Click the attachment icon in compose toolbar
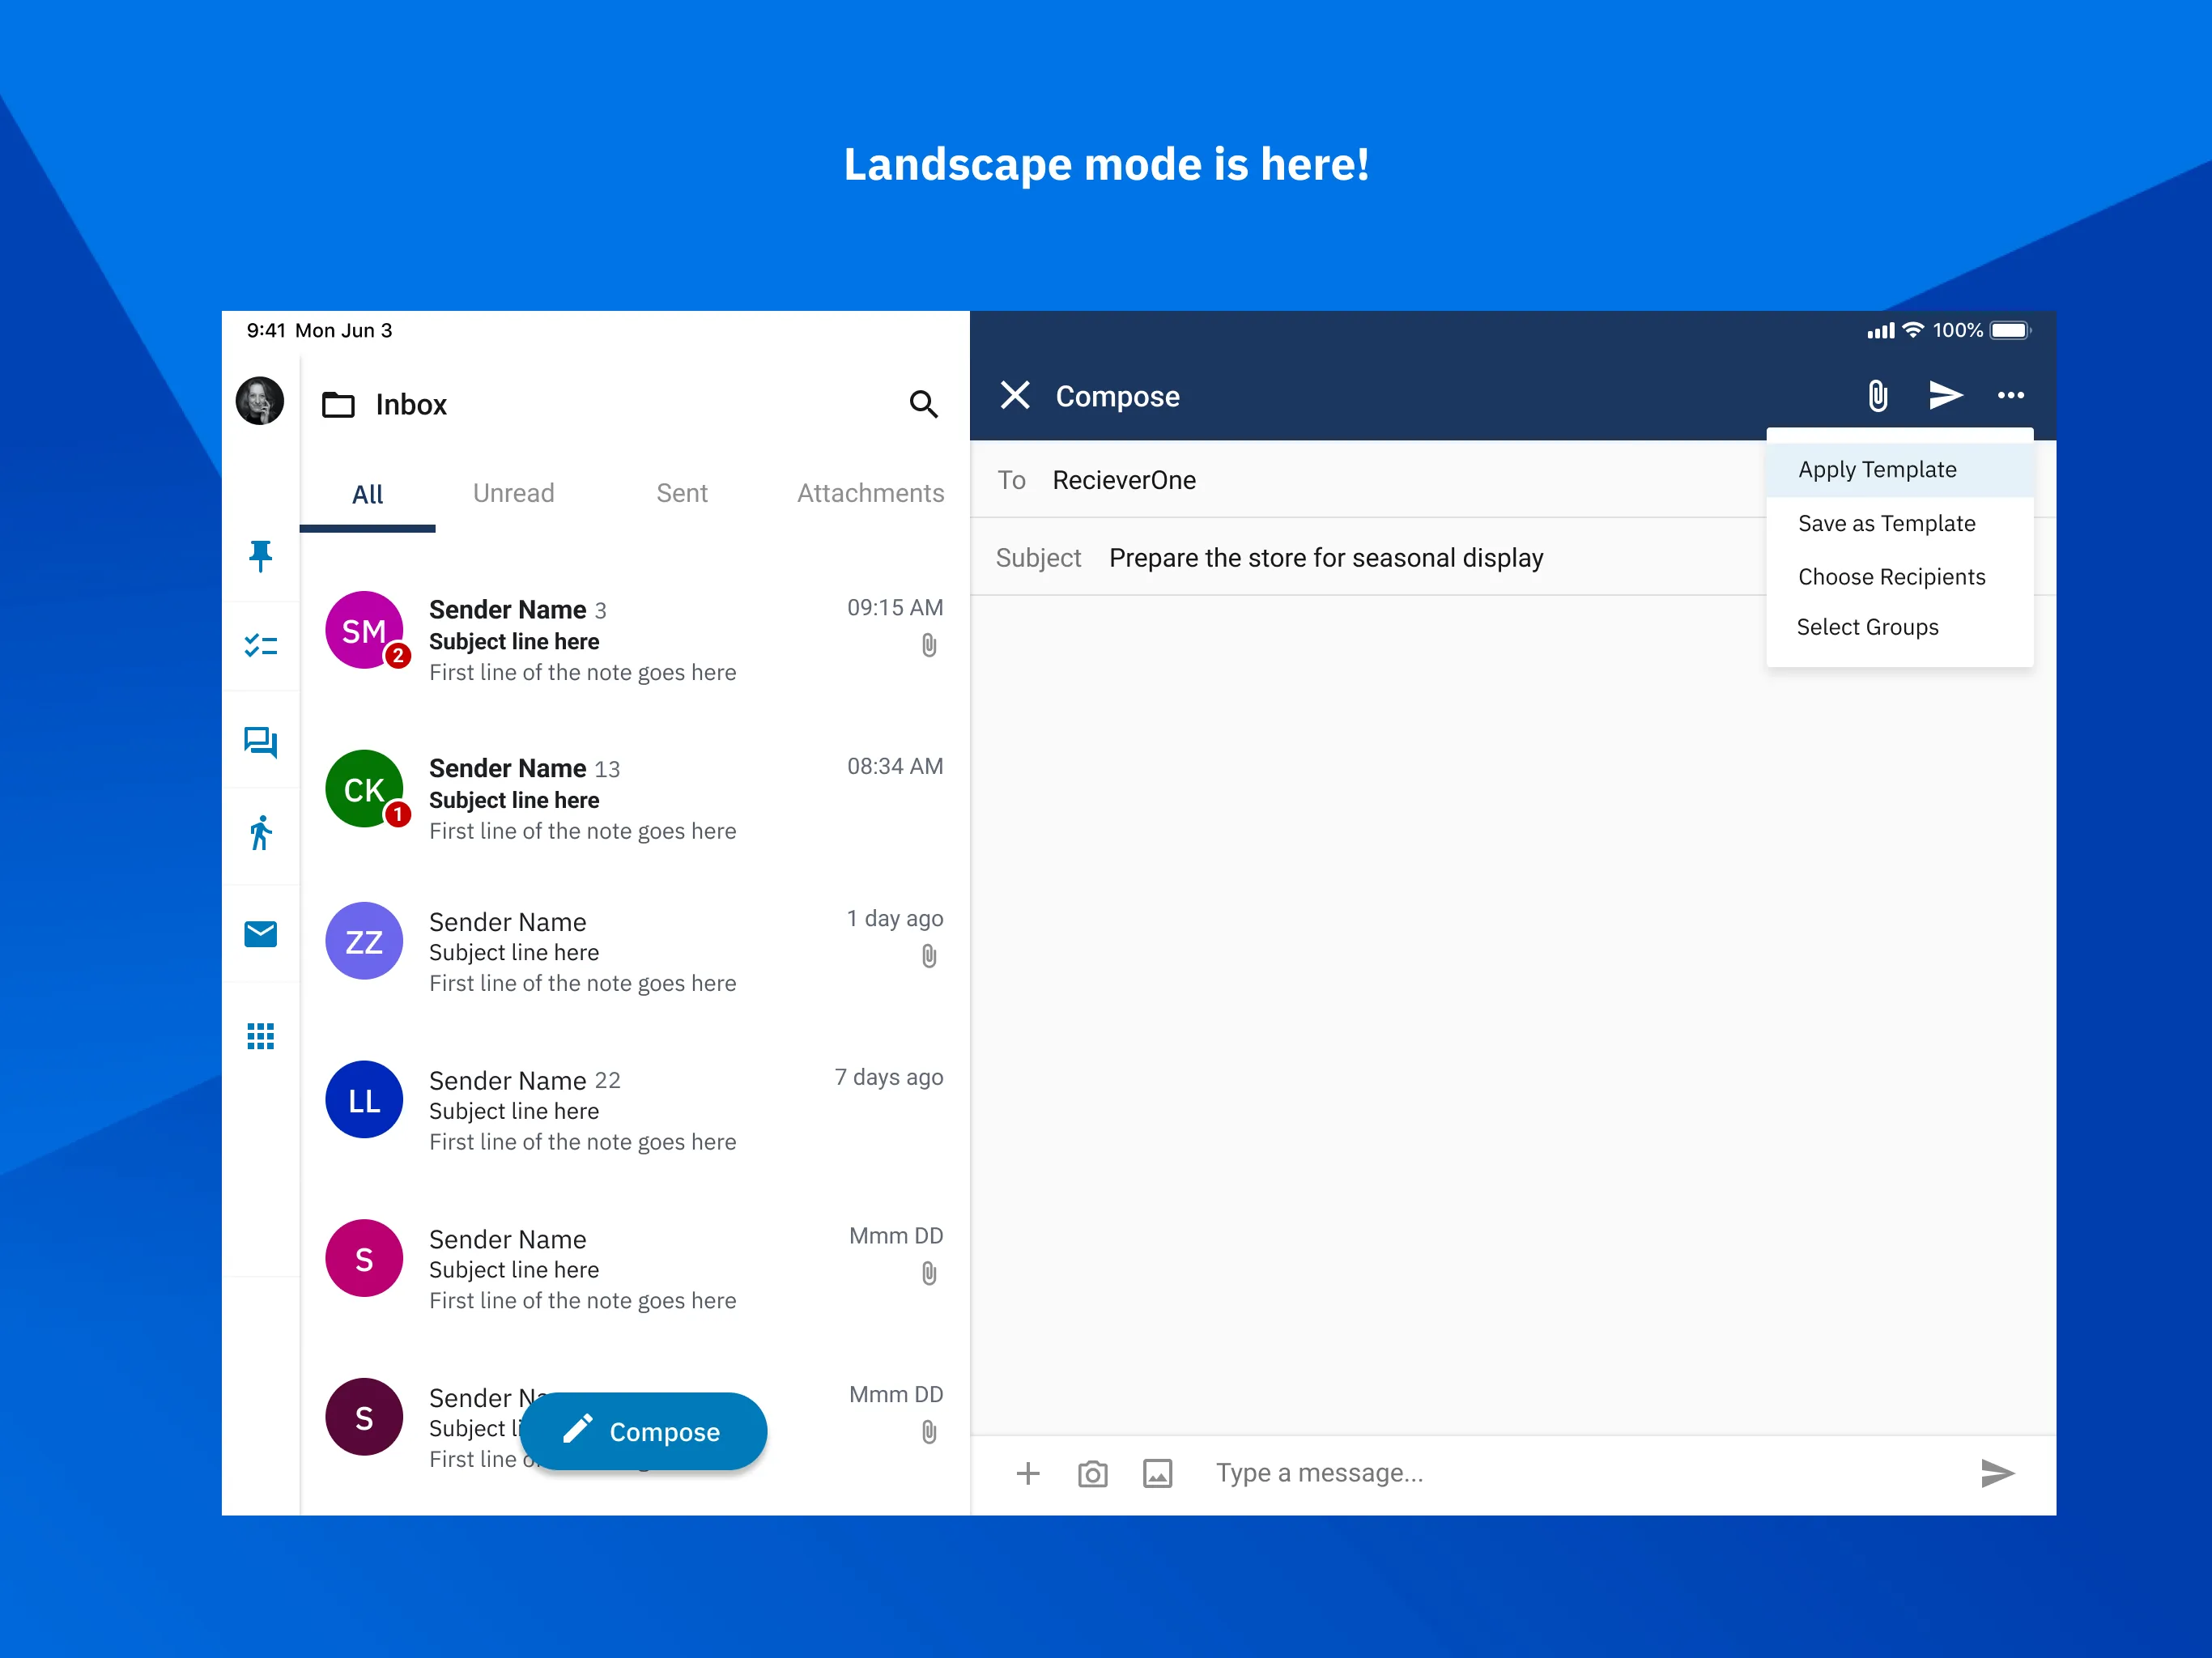This screenshot has height=1658, width=2212. pos(1879,395)
